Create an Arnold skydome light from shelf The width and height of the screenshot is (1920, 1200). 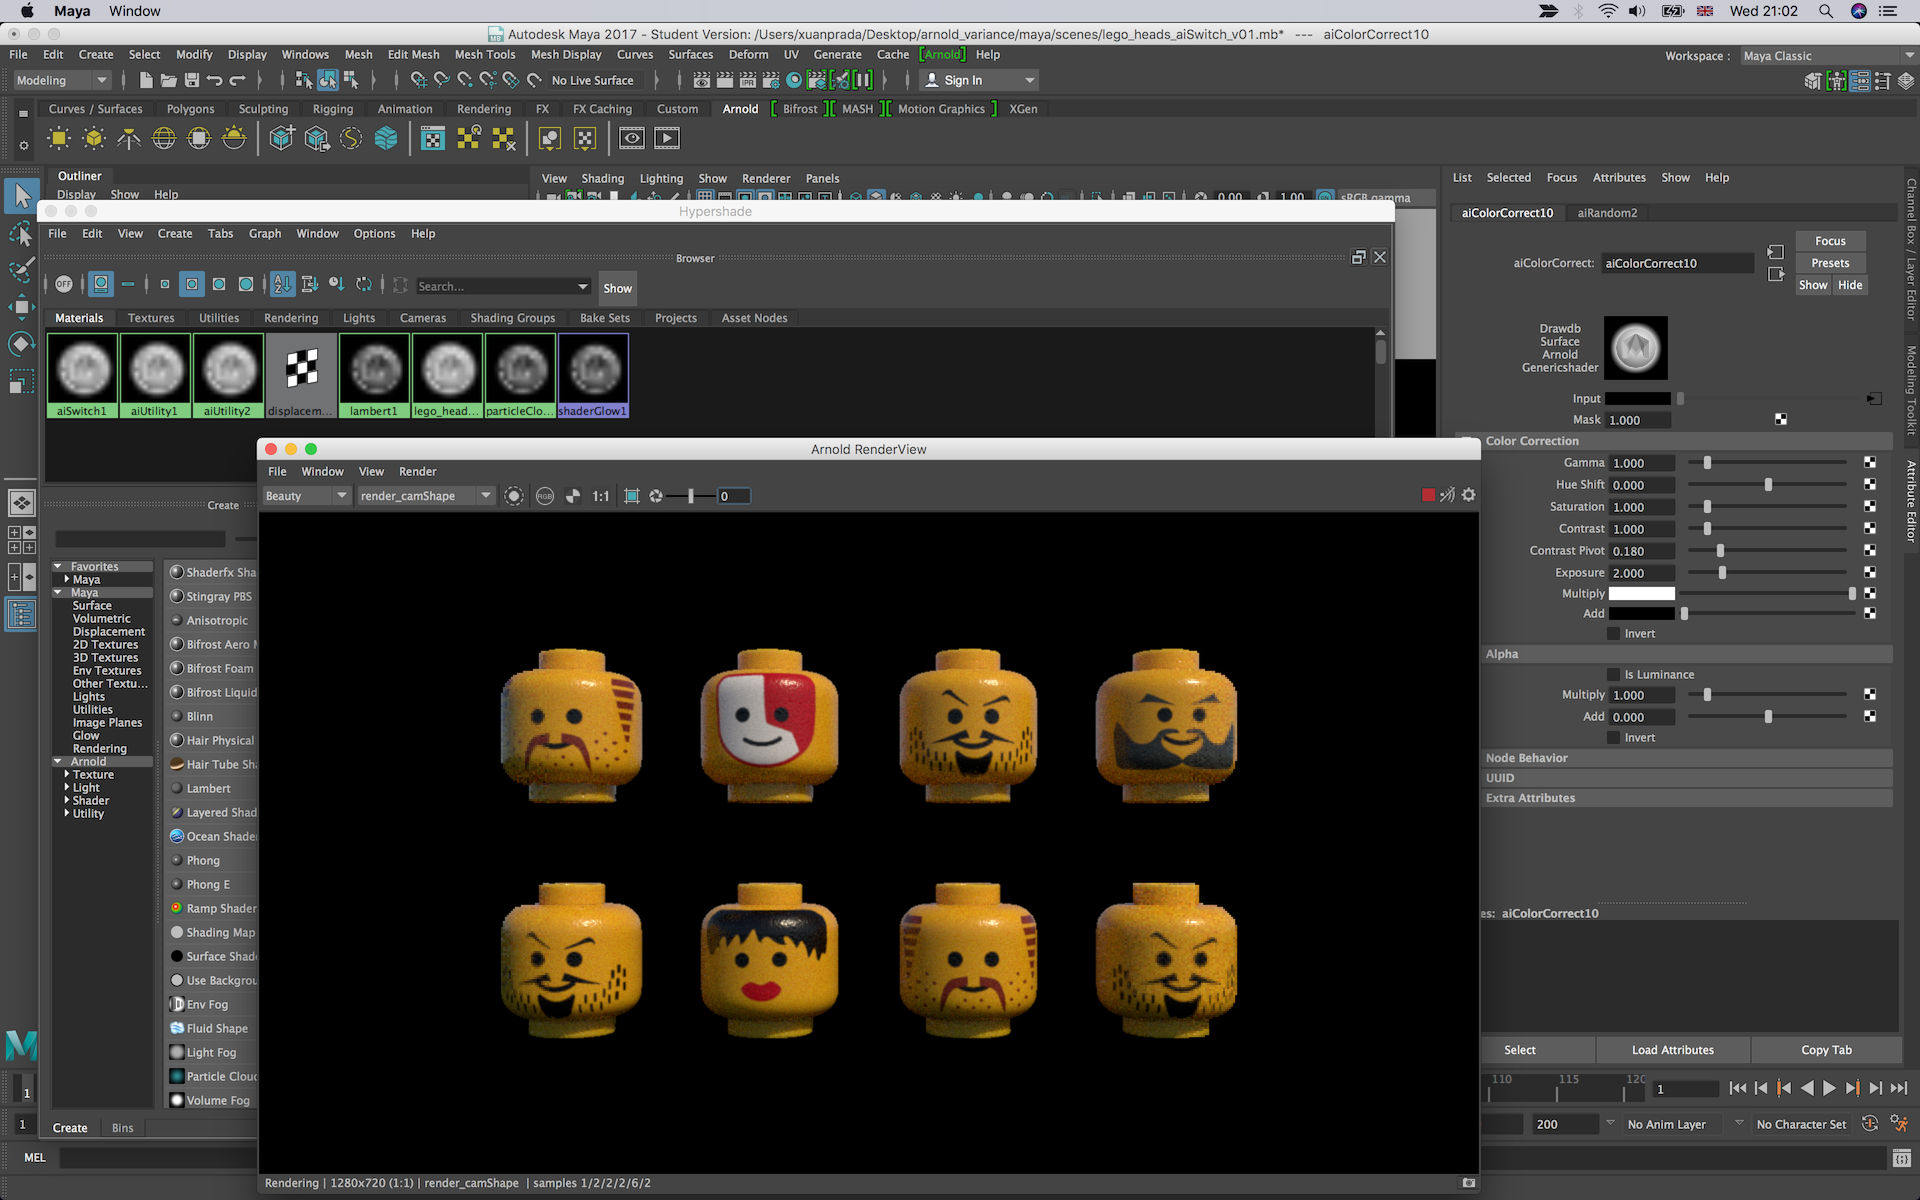coord(164,139)
